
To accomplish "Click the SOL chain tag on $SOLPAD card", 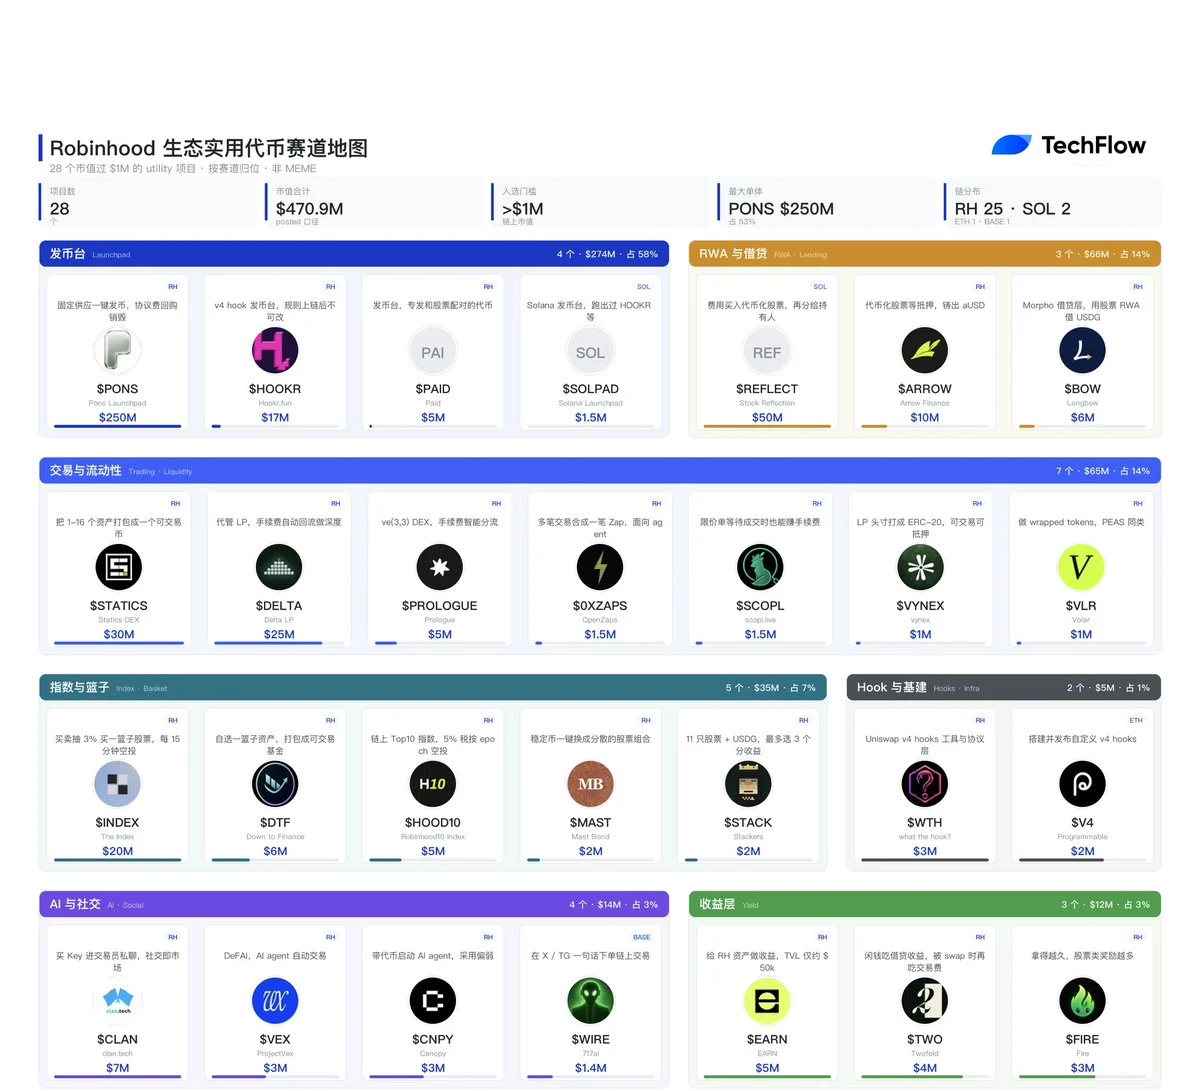I will coord(644,287).
